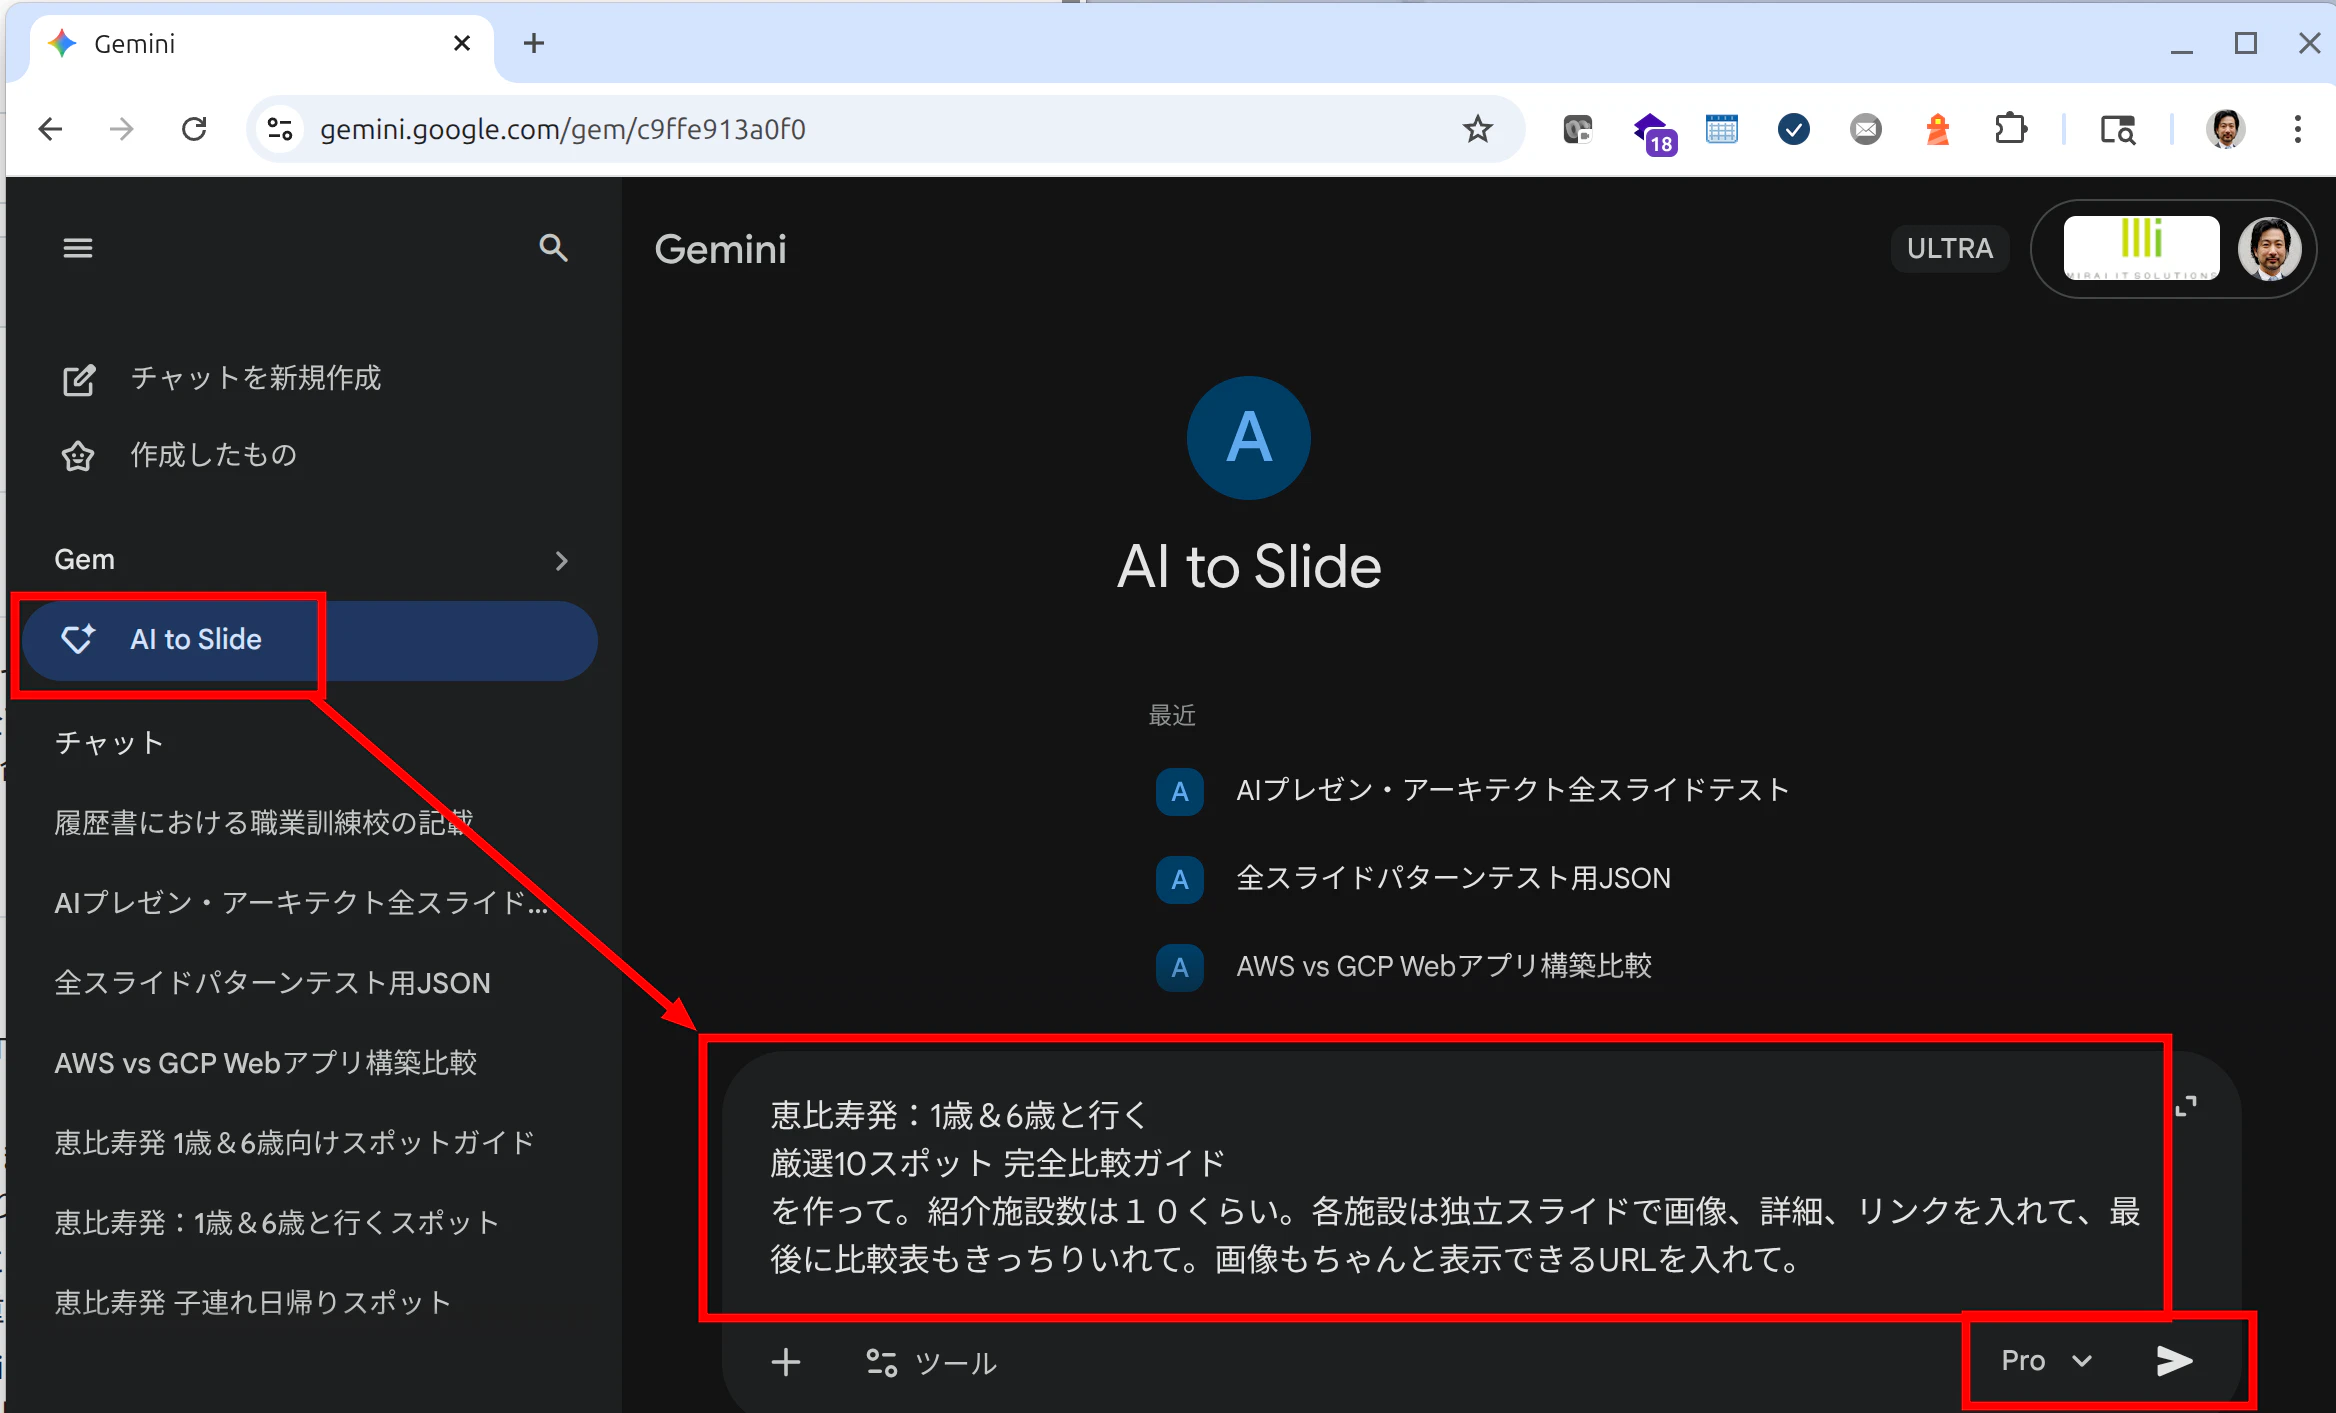The width and height of the screenshot is (2336, 1413).
Task: Expand the prompt input to full screen
Action: [x=2186, y=1106]
